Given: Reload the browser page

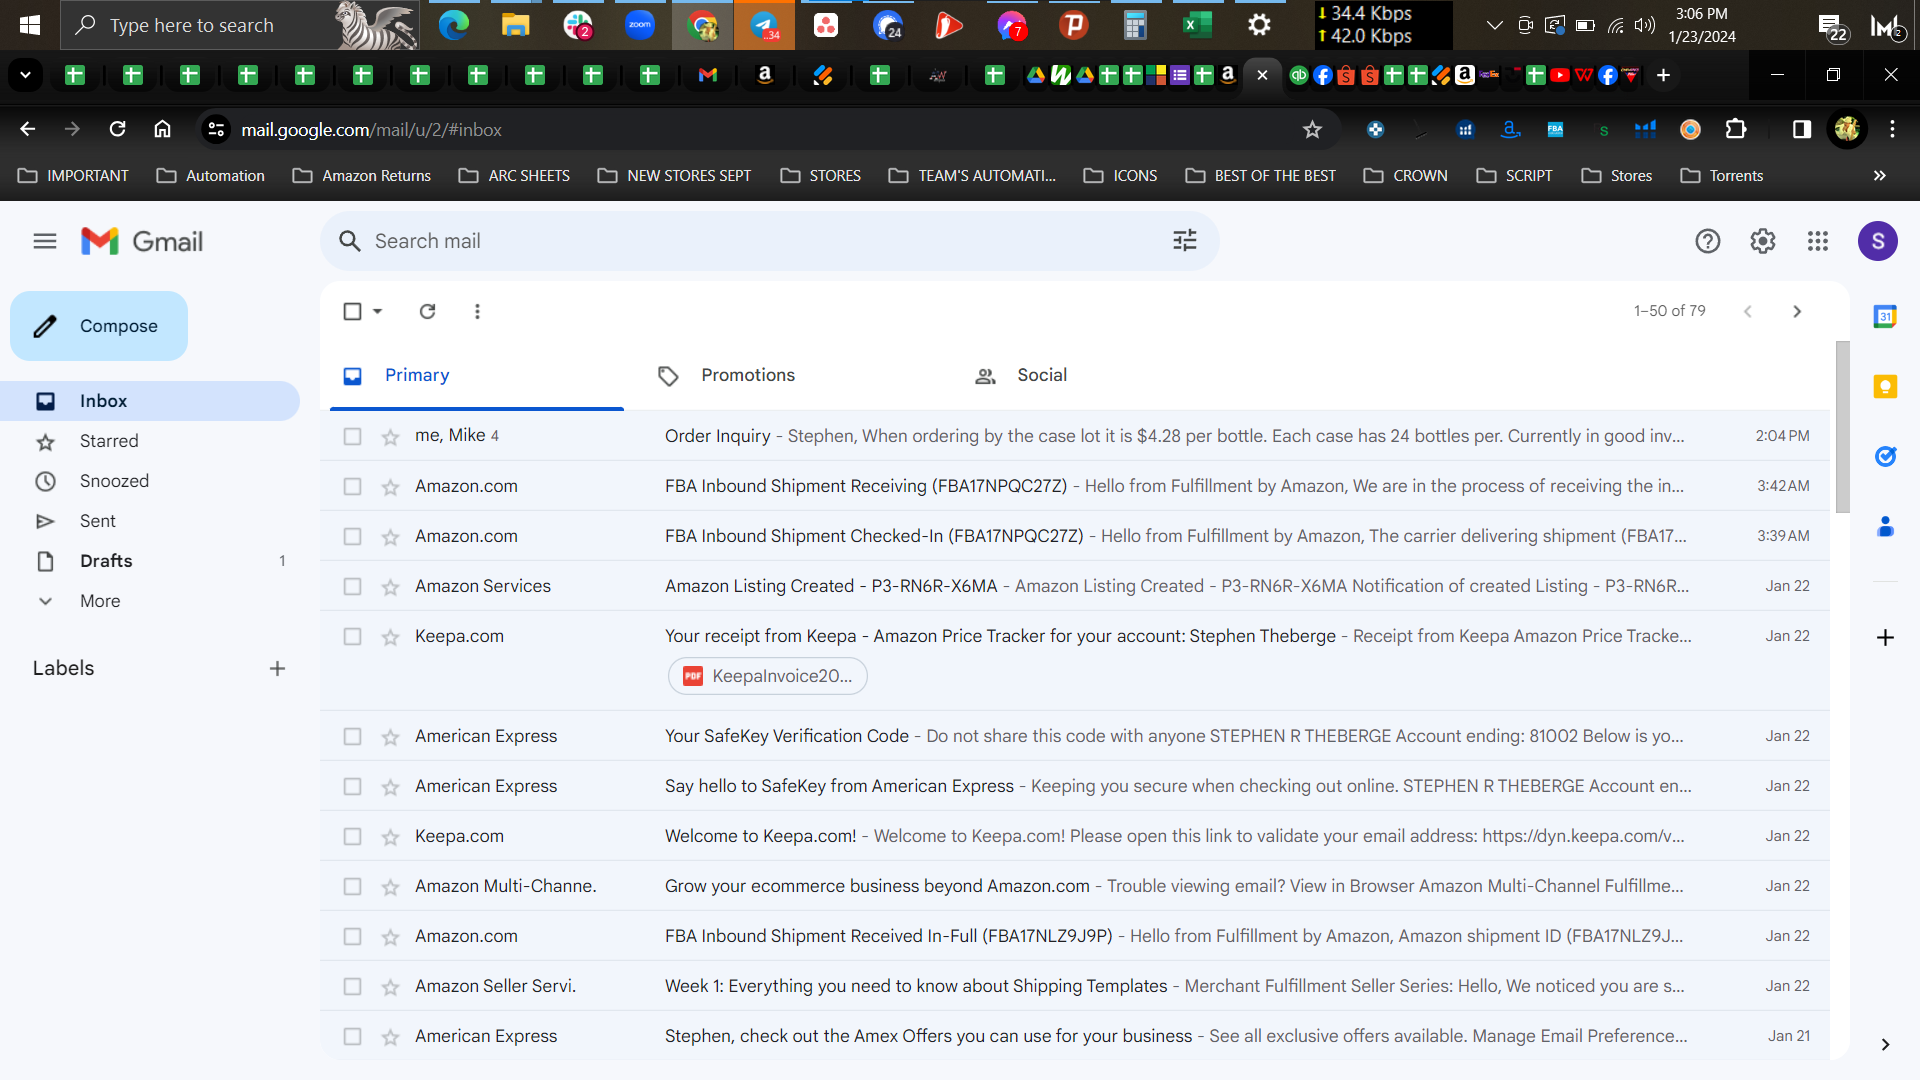Looking at the screenshot, I should [x=117, y=129].
